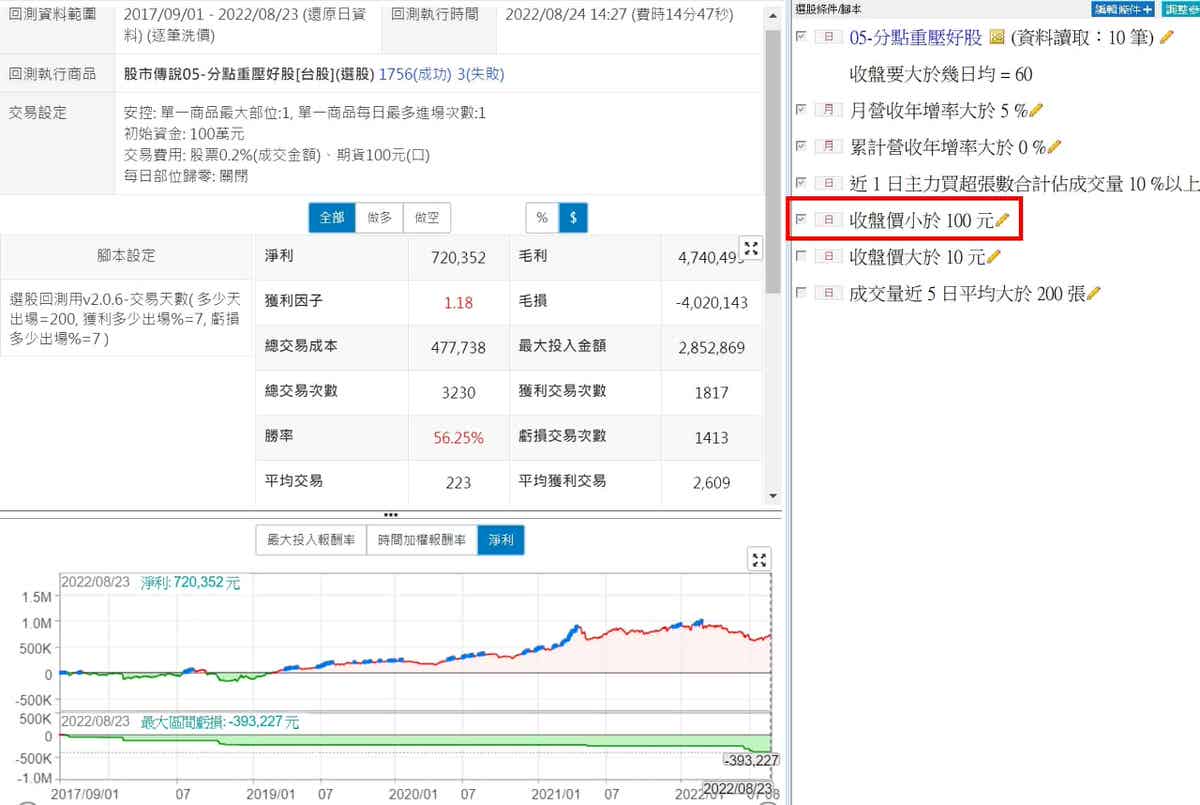
Task: Click monthly frequency box for 月營收年增率 condition
Action: click(x=828, y=110)
